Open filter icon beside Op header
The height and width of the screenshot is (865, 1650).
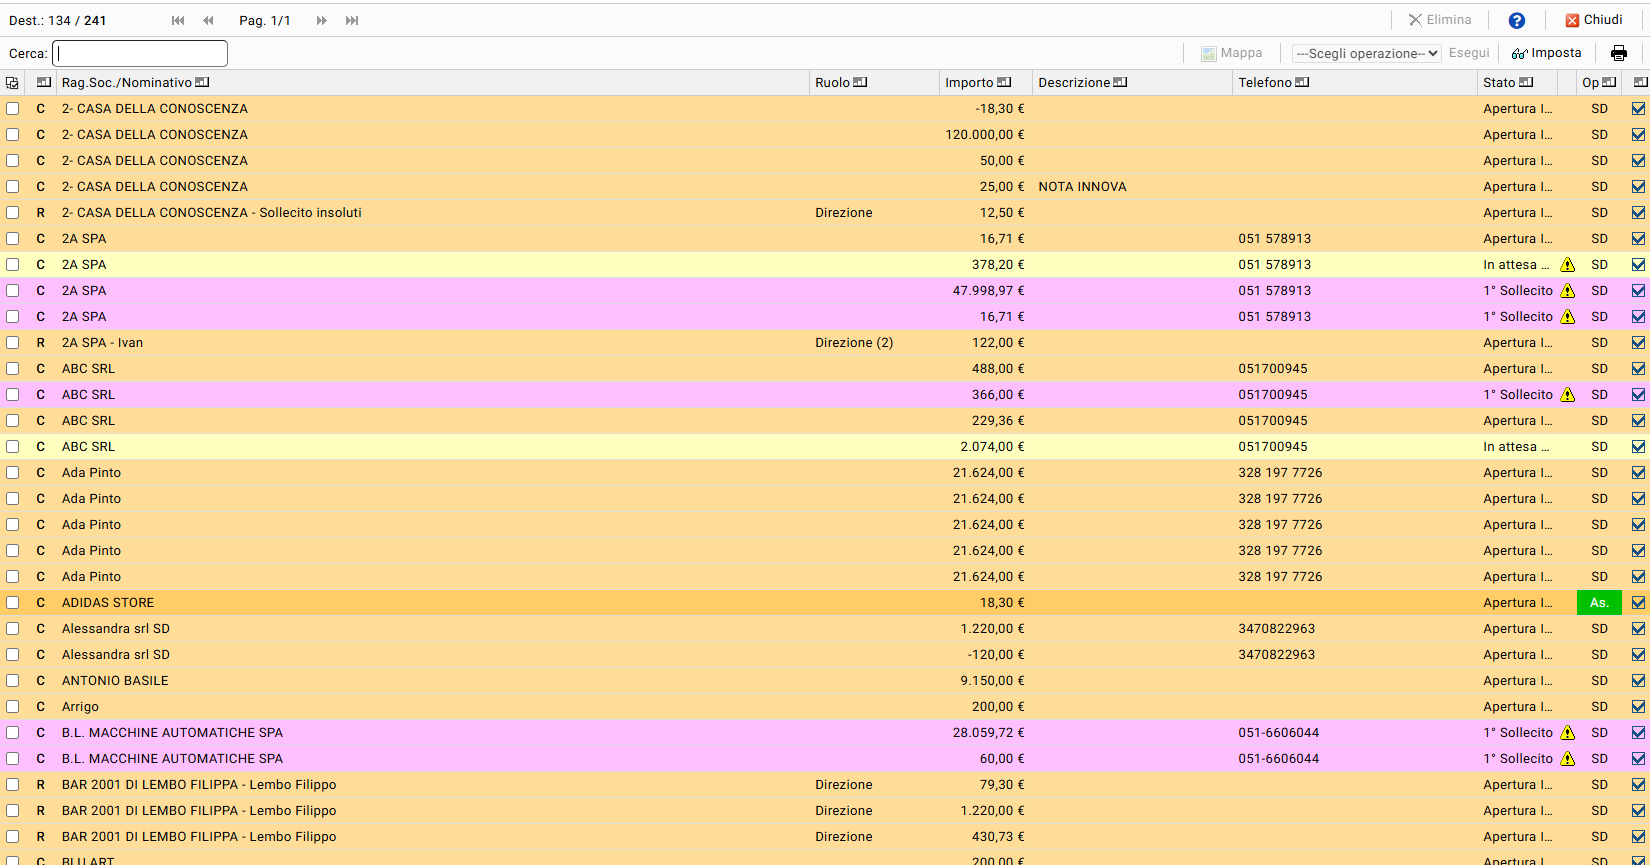[x=1609, y=82]
